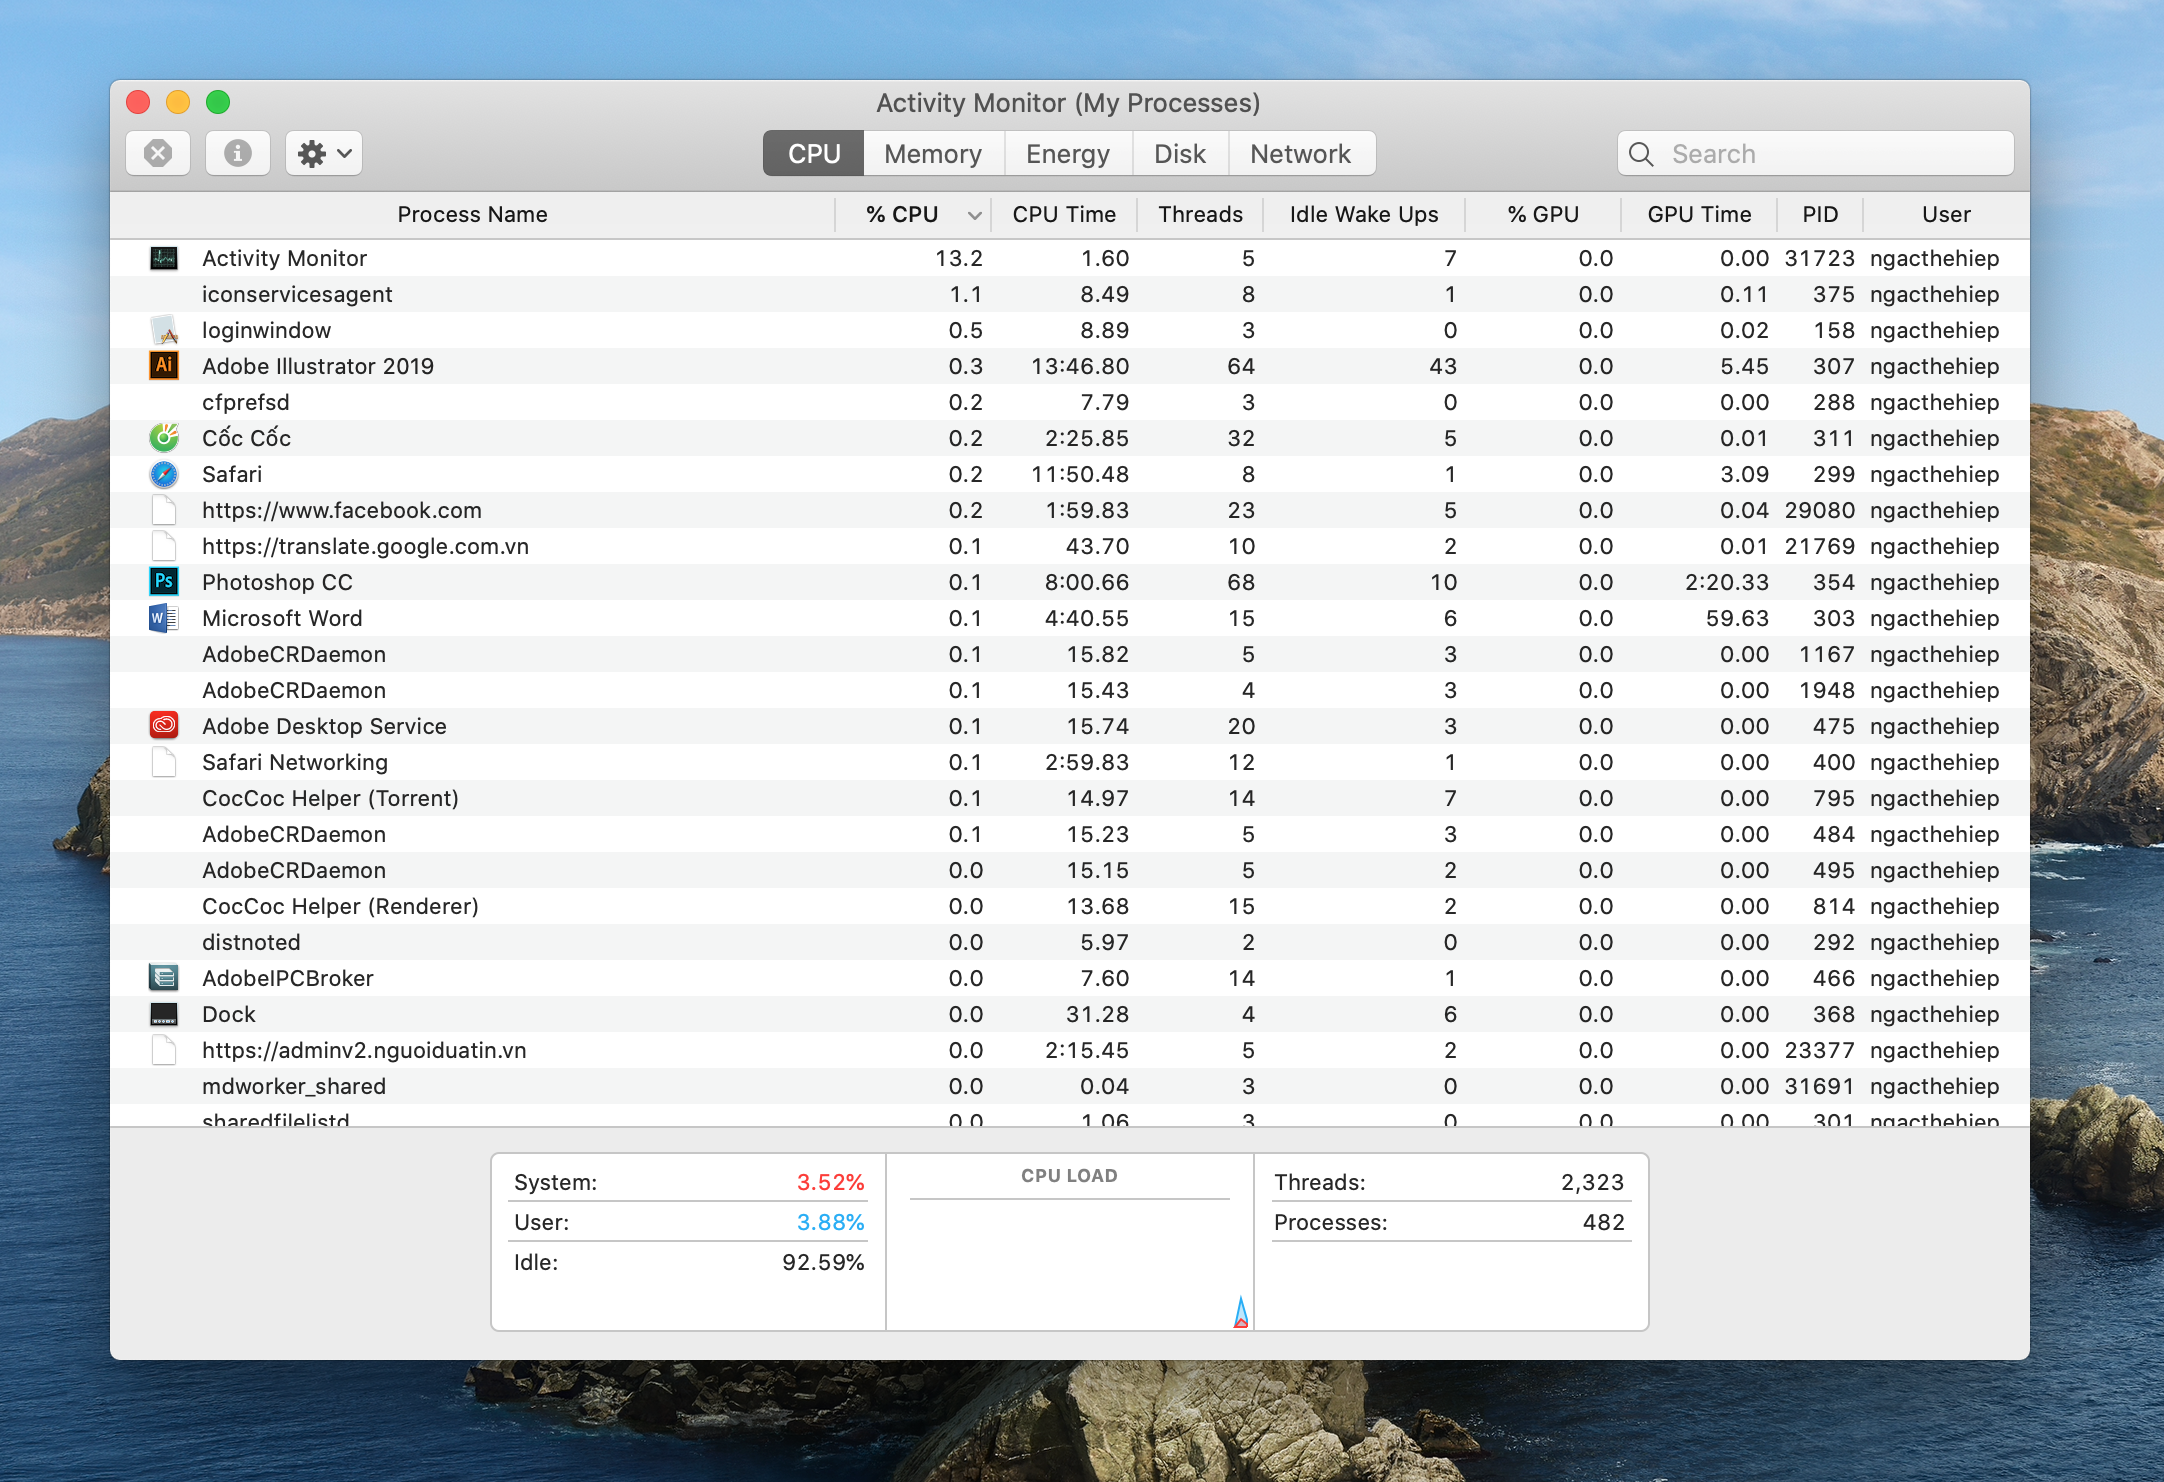The image size is (2164, 1482).
Task: Select the cfprefsd process row
Action: click(1070, 402)
